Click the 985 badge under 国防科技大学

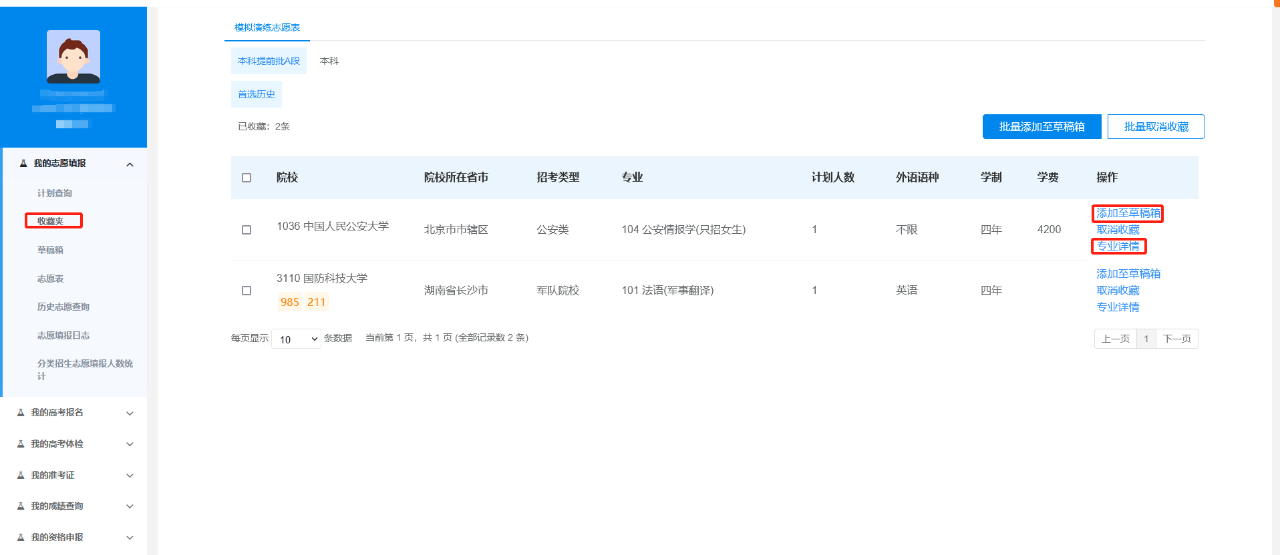[290, 302]
